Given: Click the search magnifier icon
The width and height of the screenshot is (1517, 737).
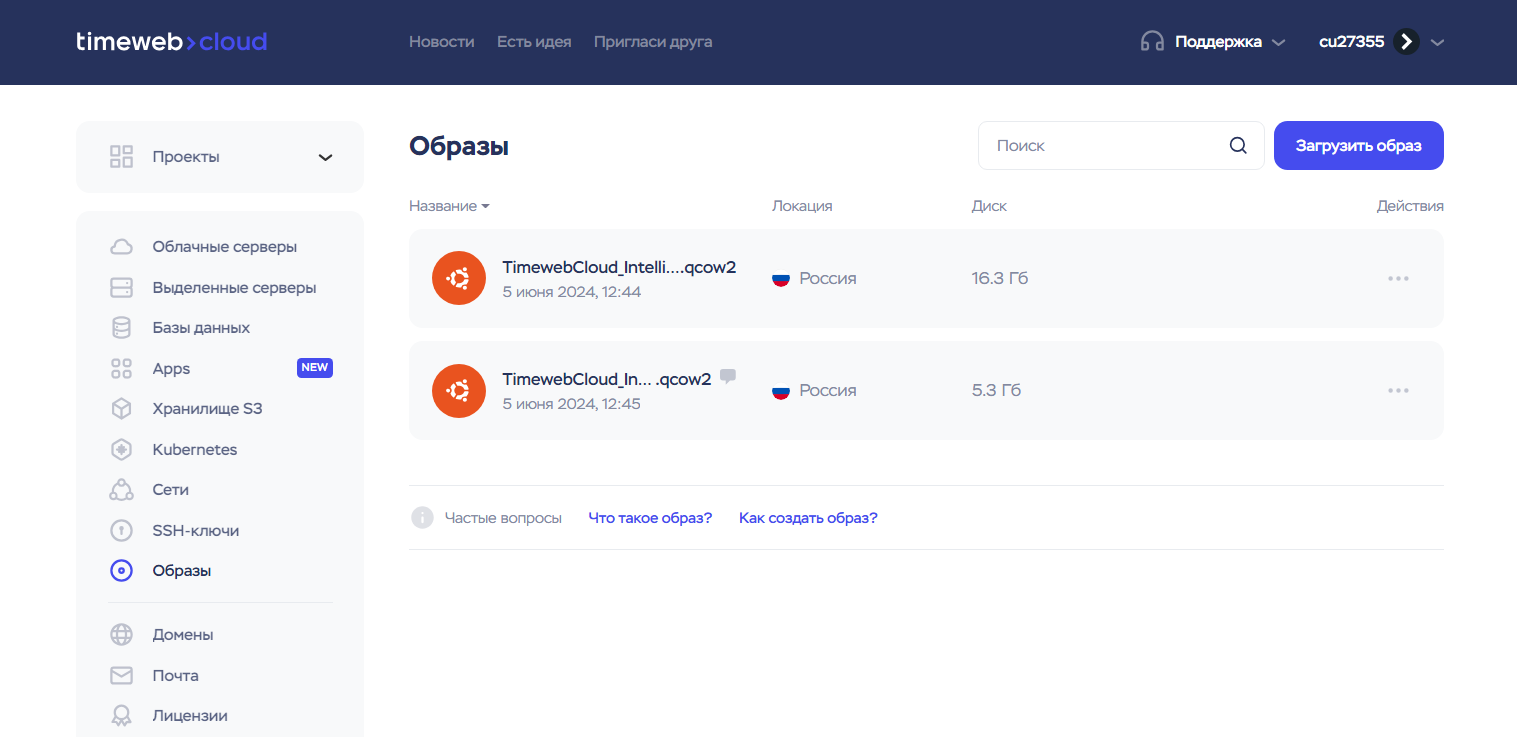Looking at the screenshot, I should click(x=1238, y=146).
